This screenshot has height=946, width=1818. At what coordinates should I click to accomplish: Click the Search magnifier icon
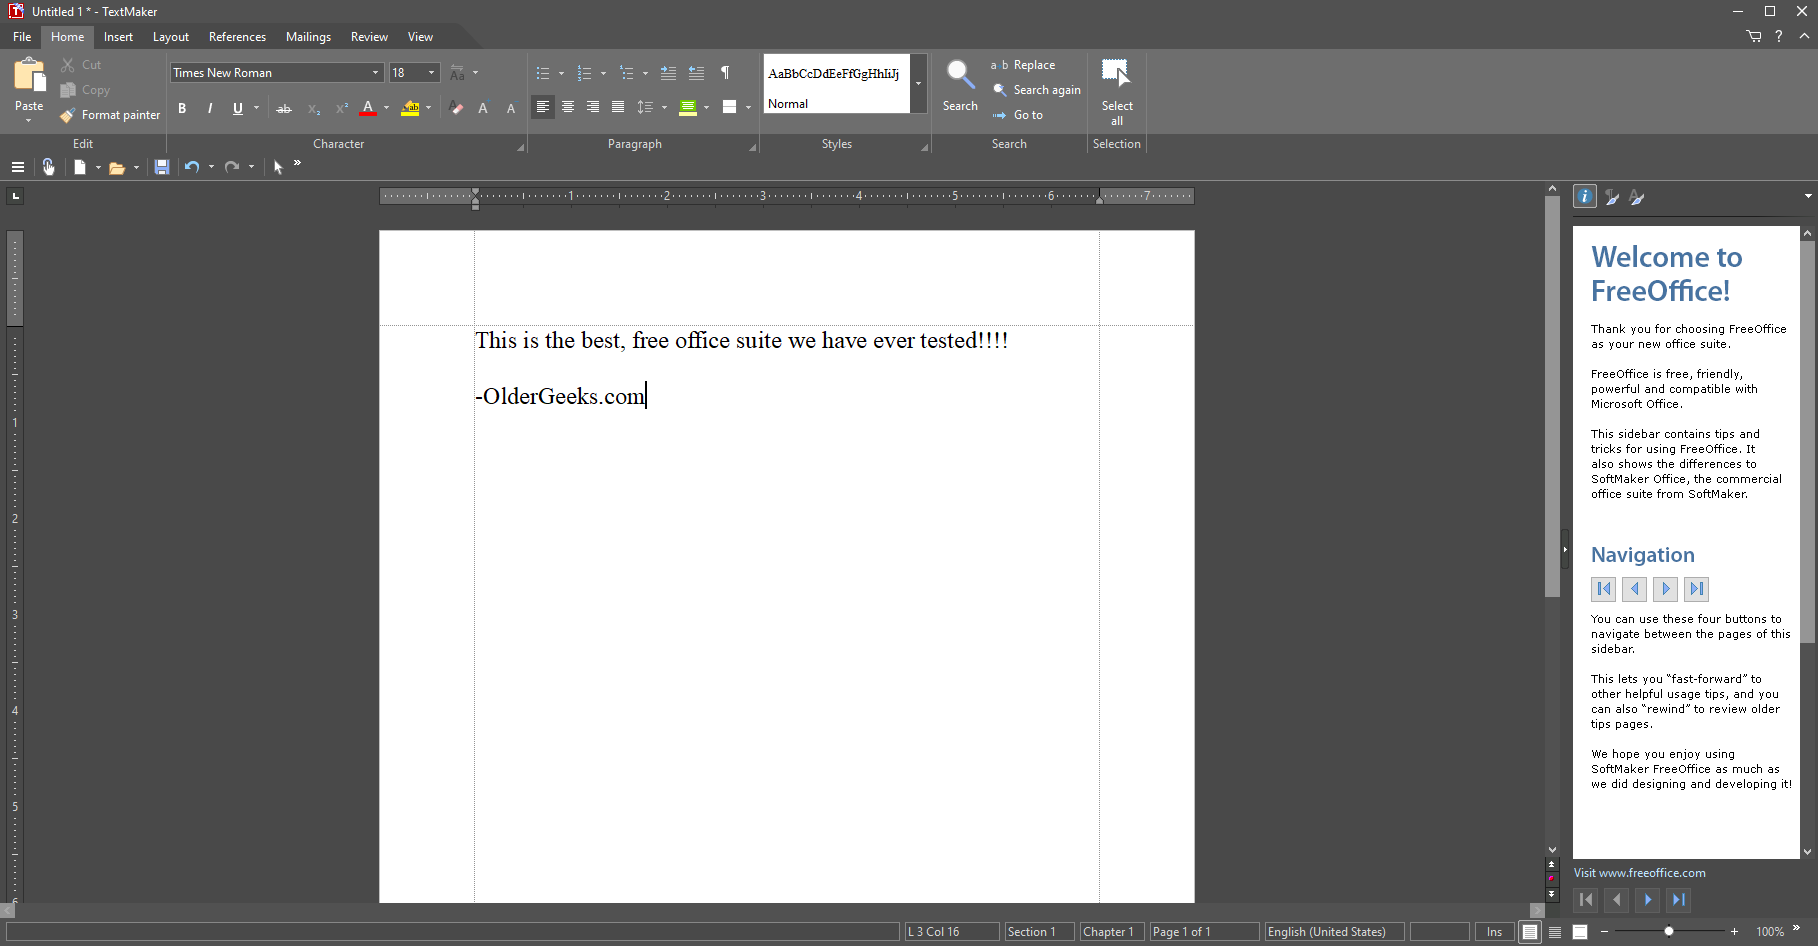click(x=960, y=75)
